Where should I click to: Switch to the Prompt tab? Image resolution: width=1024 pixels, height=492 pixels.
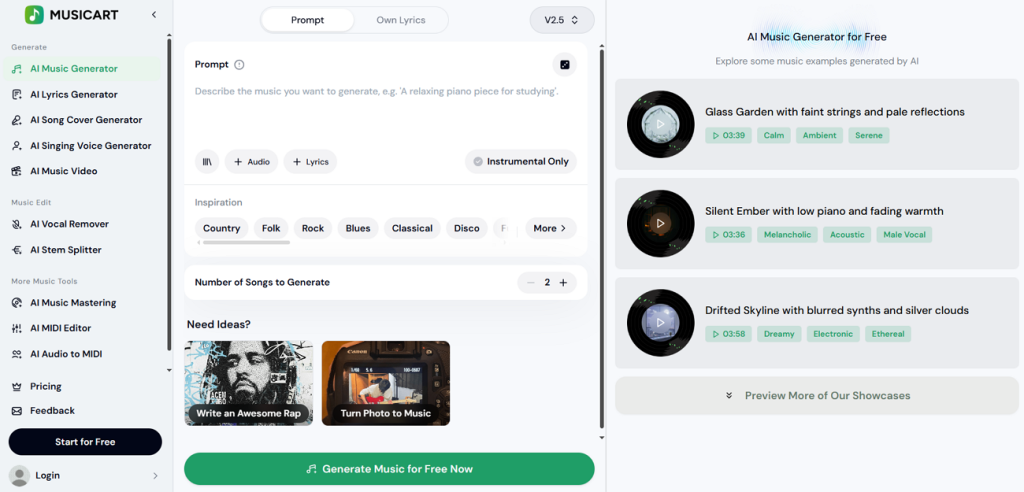point(308,20)
